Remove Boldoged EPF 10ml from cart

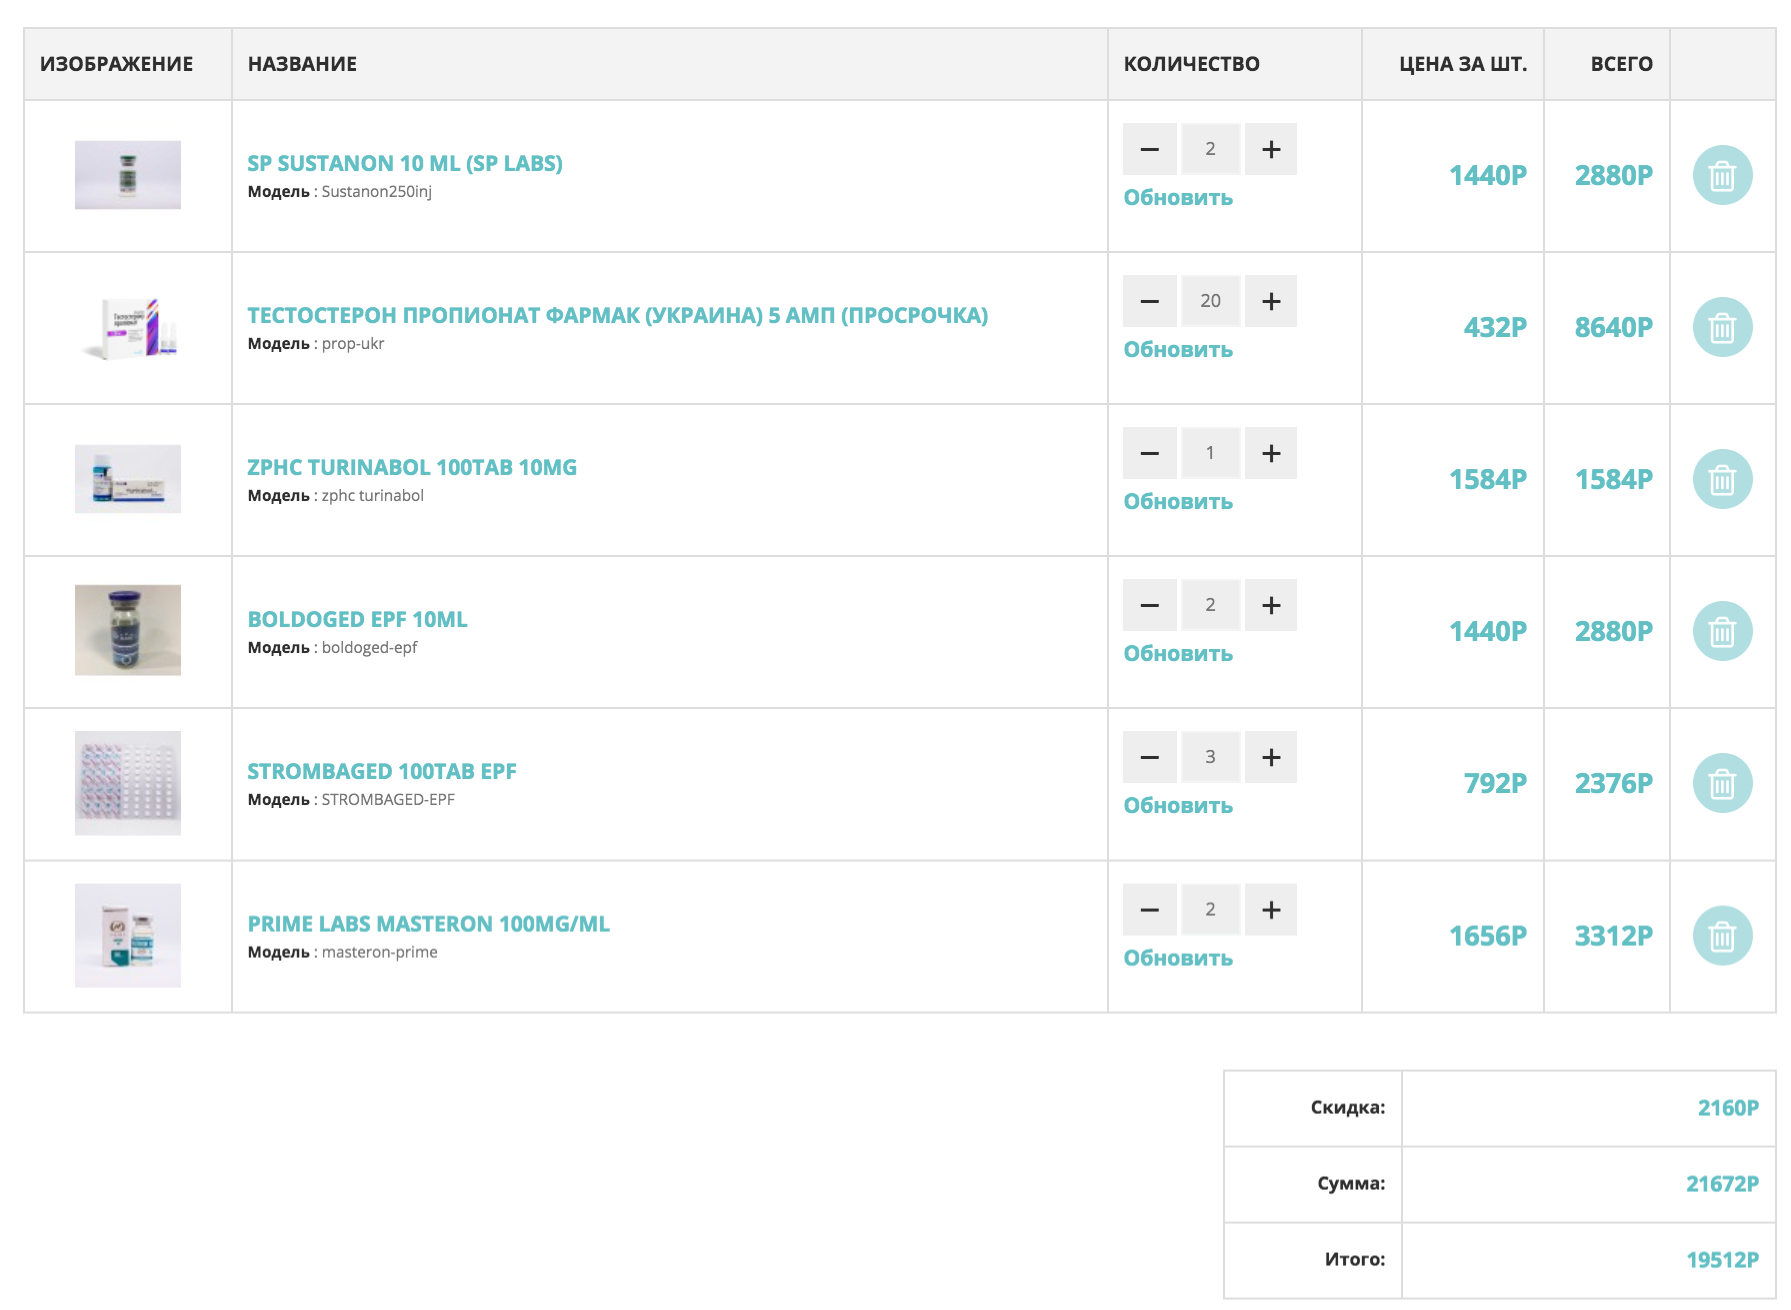click(1721, 632)
